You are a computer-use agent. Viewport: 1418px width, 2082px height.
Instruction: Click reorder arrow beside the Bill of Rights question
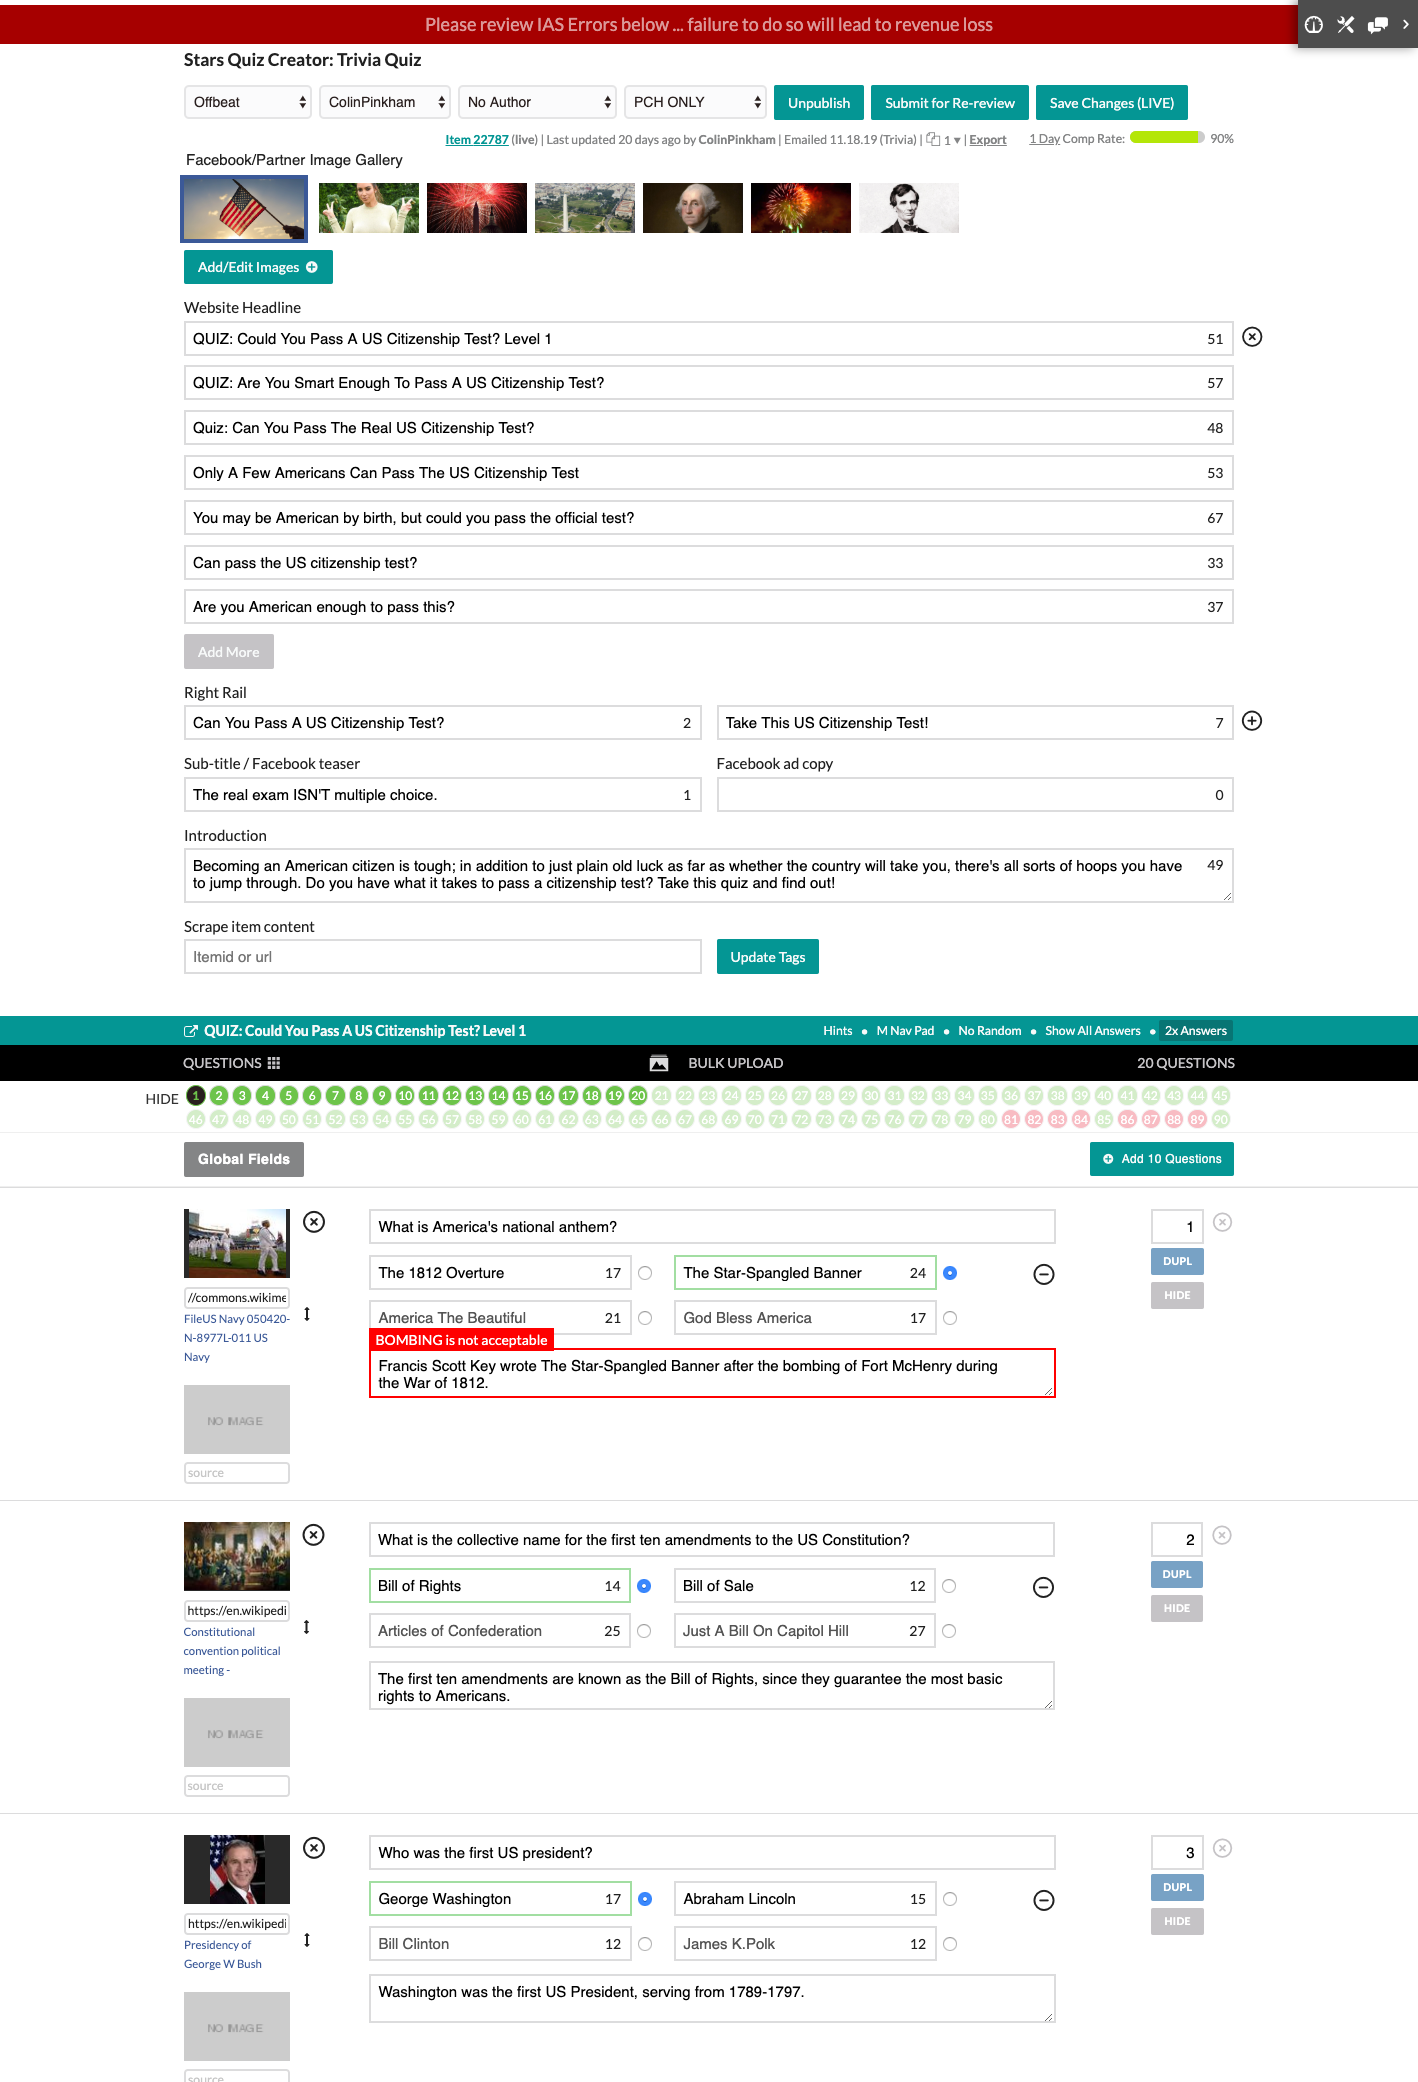coord(306,1627)
